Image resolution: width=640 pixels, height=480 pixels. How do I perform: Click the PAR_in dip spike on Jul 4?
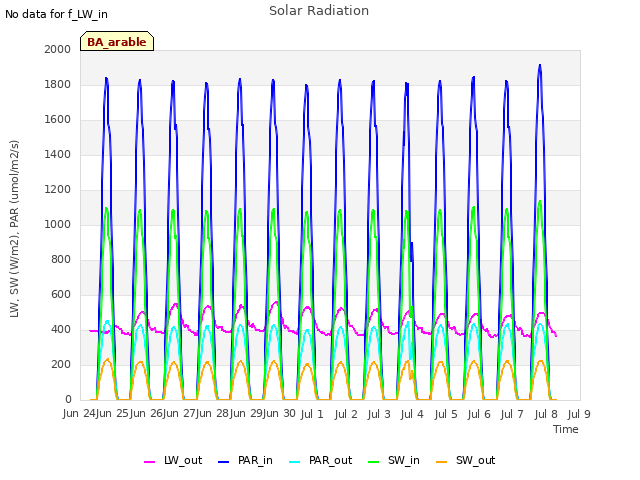pos(412,252)
